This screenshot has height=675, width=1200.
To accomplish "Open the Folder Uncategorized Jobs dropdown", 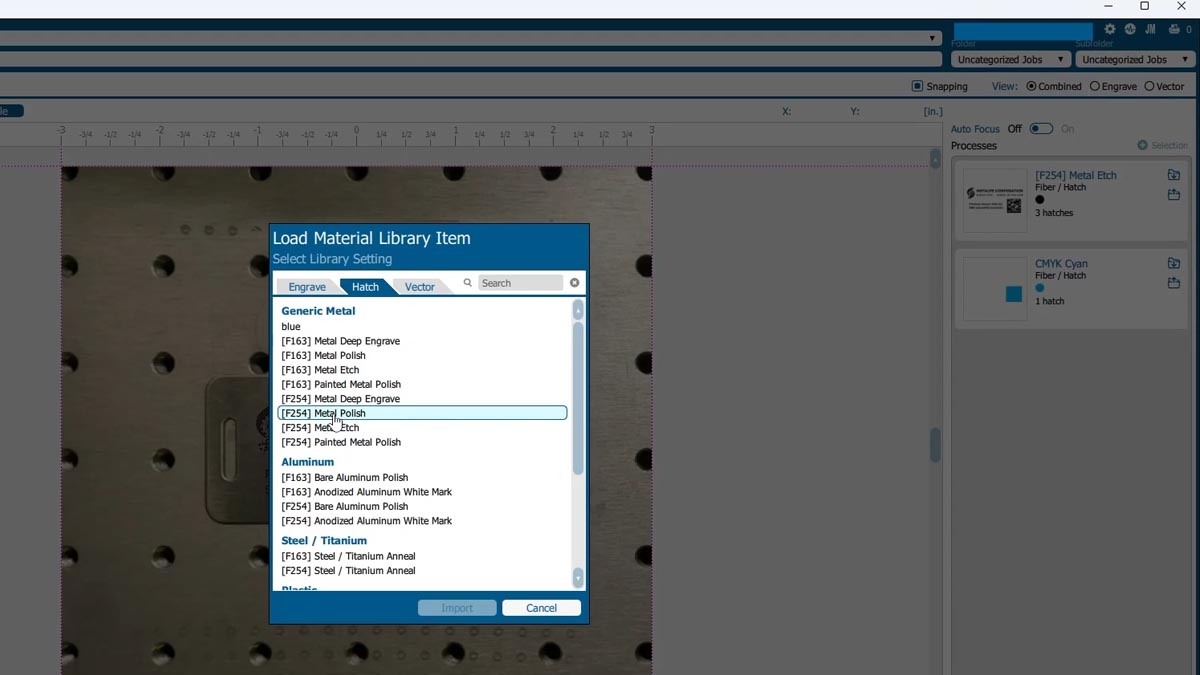I will 1010,60.
